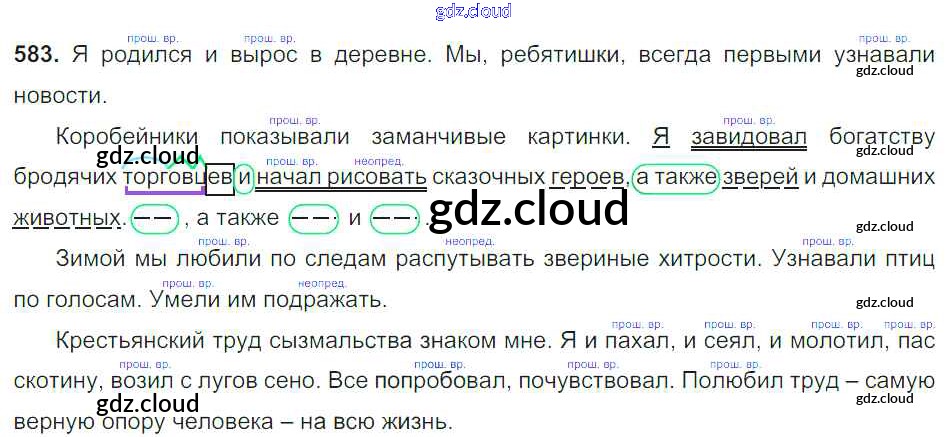The width and height of the screenshot is (947, 437).
Task: Click the blue gdz.cloud link at top
Action: tap(473, 12)
